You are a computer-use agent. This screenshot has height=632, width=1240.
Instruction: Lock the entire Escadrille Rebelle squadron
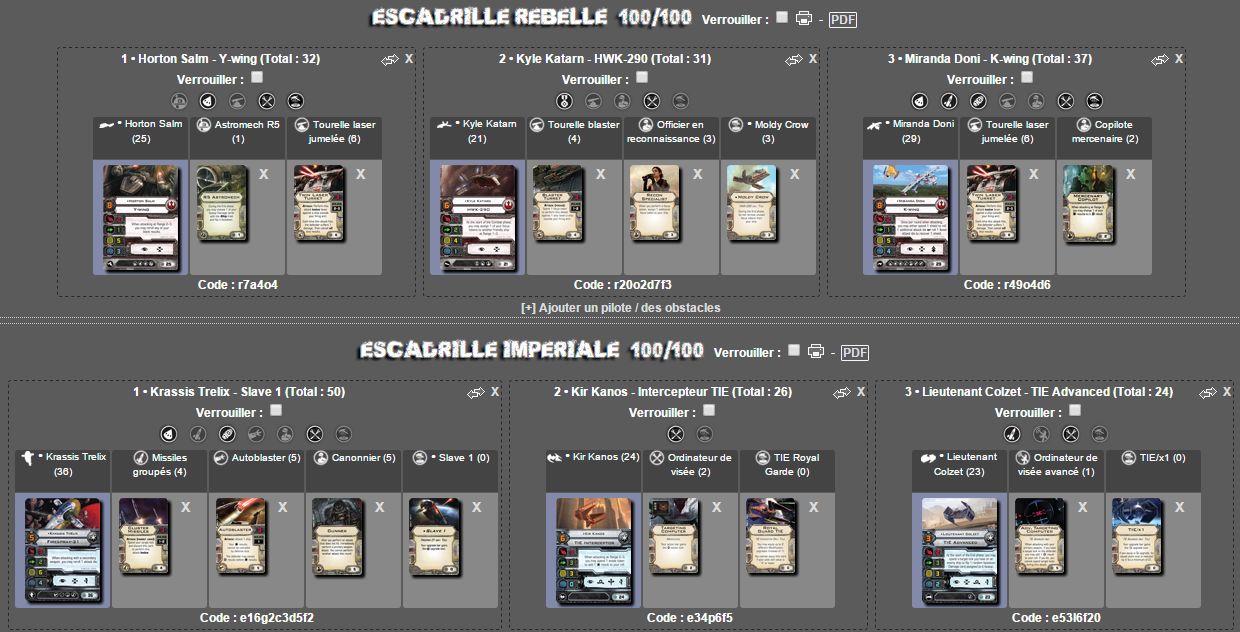point(782,18)
